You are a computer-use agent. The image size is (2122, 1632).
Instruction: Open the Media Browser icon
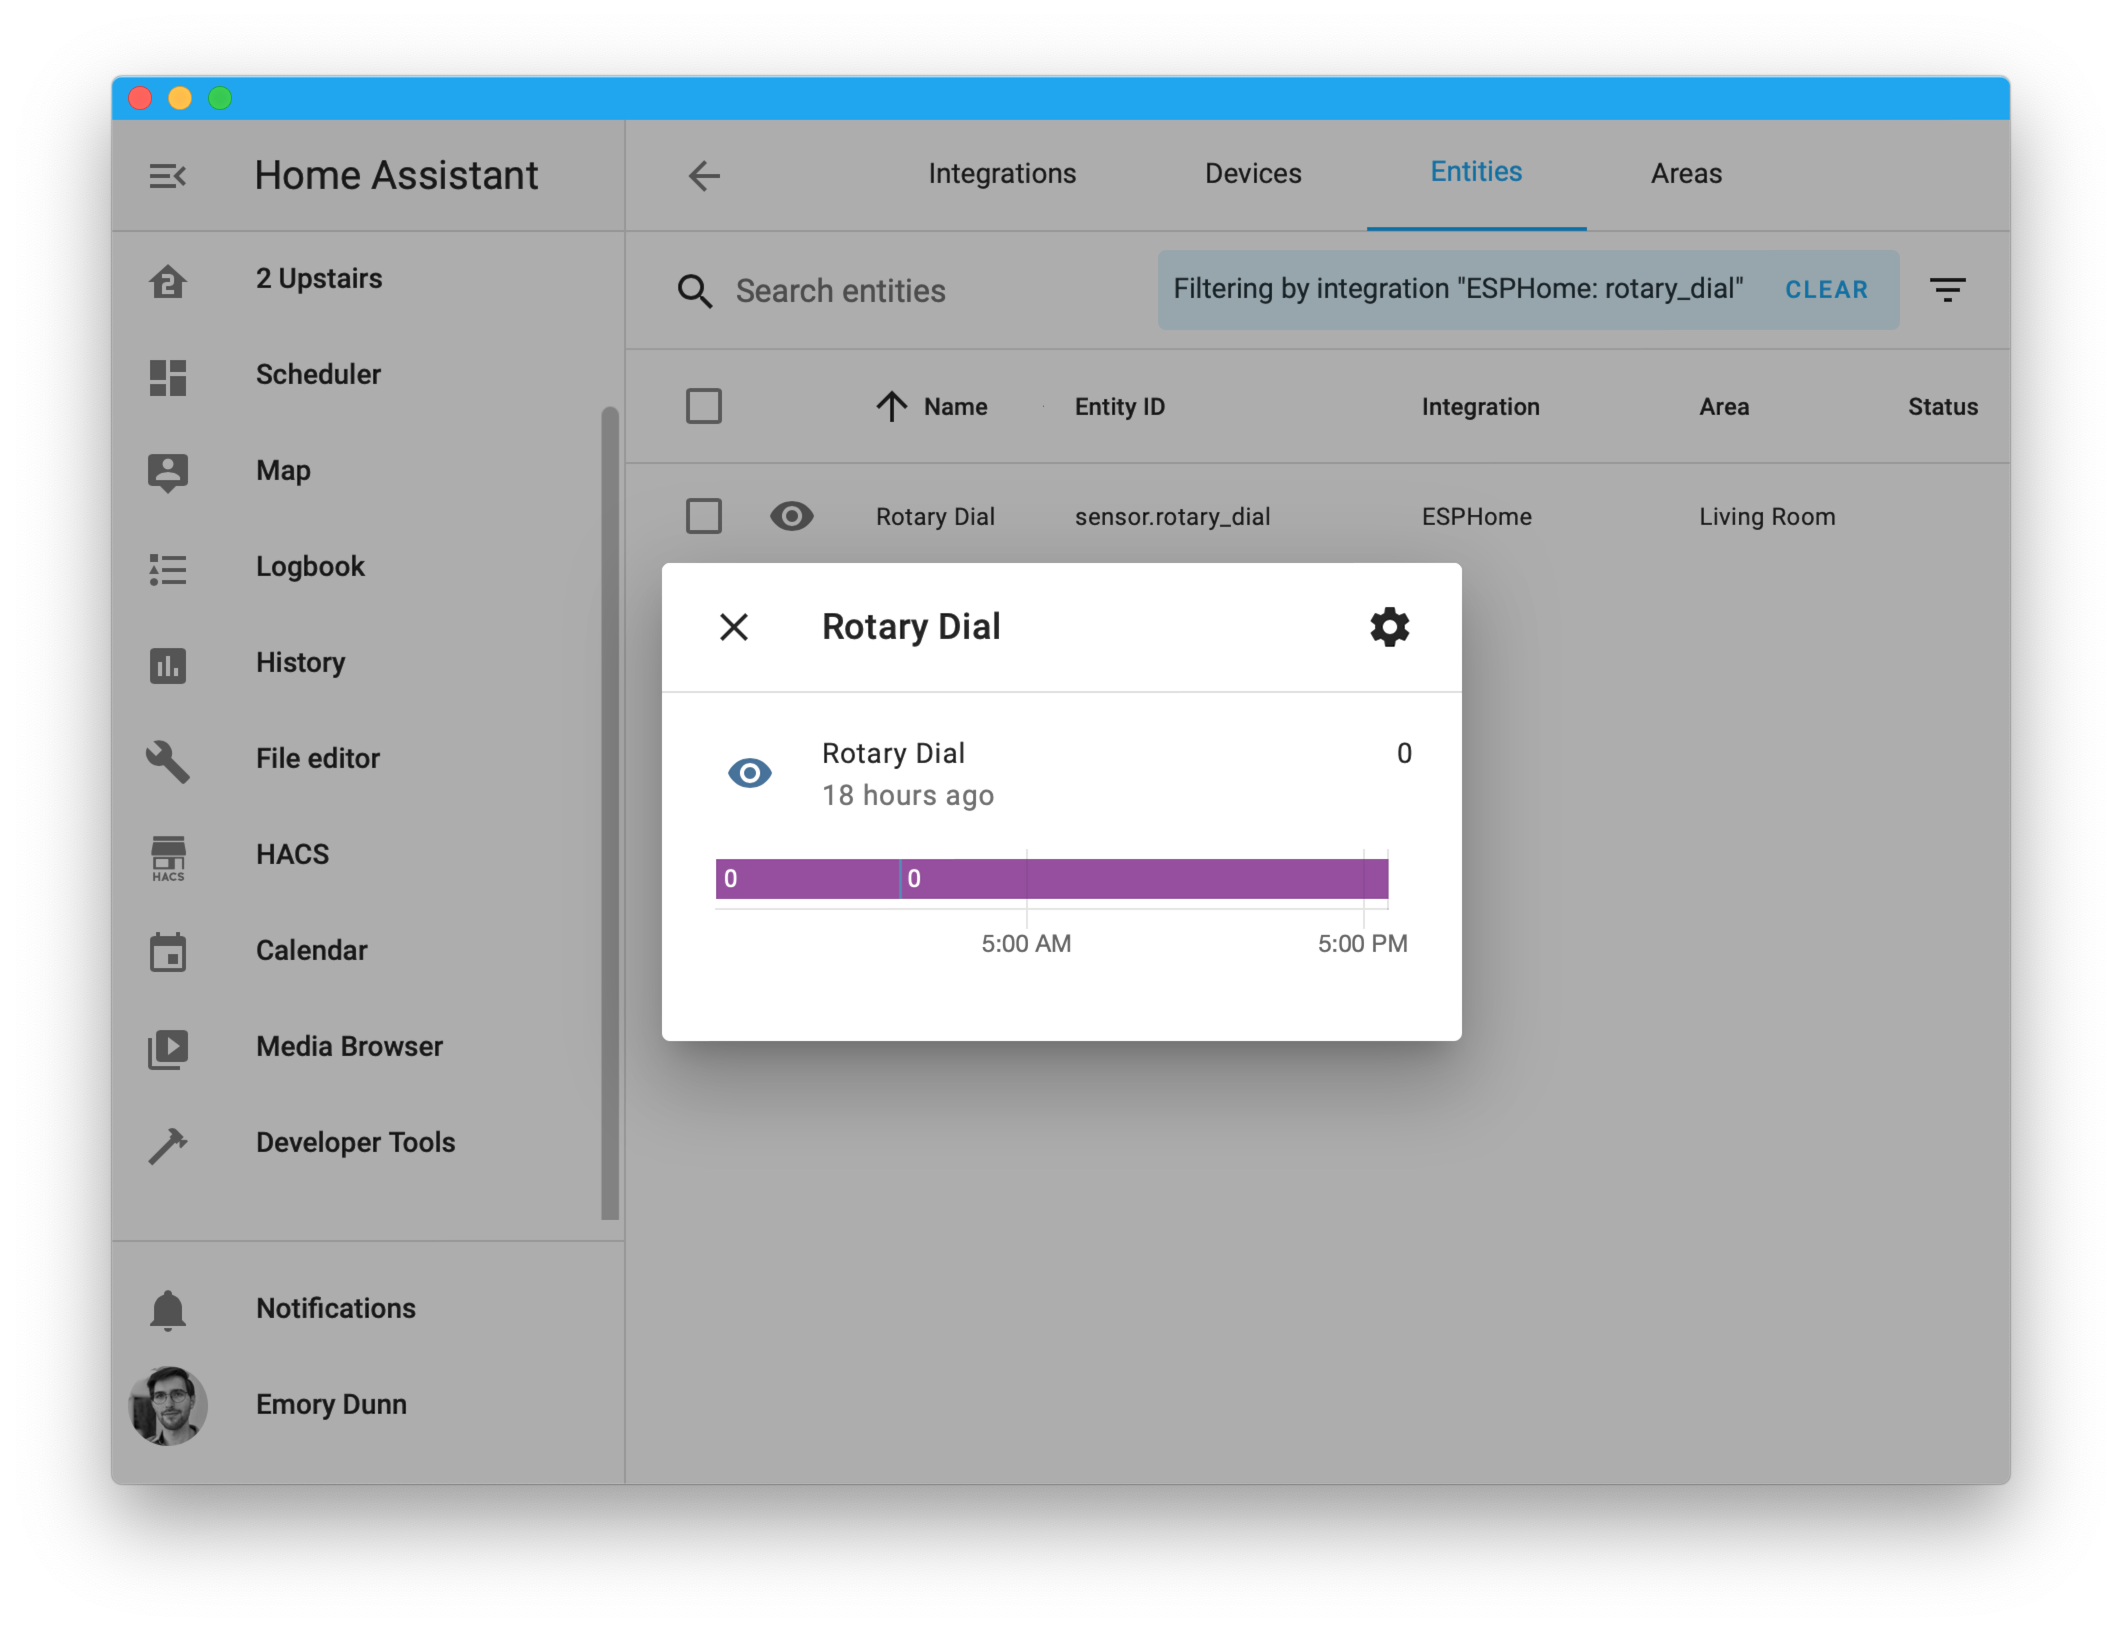coord(167,1048)
